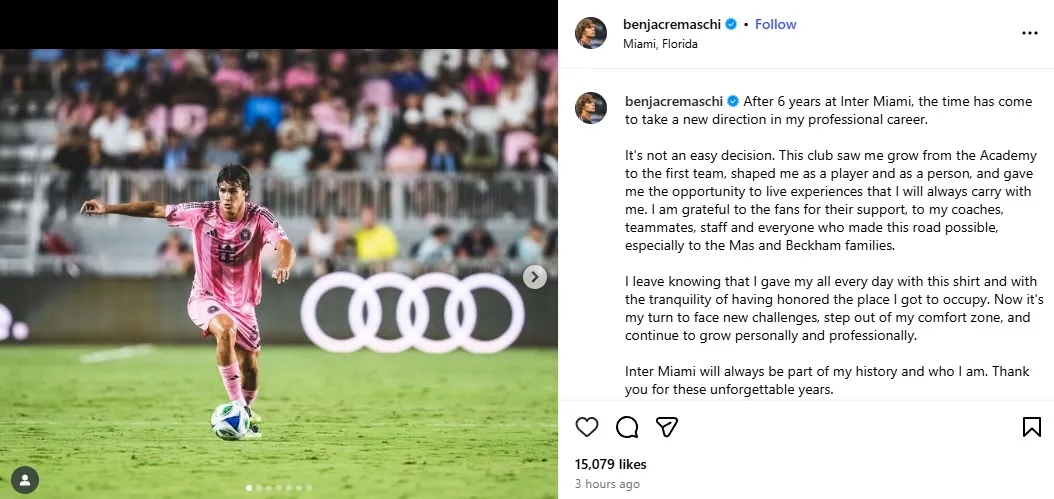
Task: Share the post via paper plane icon
Action: click(x=666, y=427)
